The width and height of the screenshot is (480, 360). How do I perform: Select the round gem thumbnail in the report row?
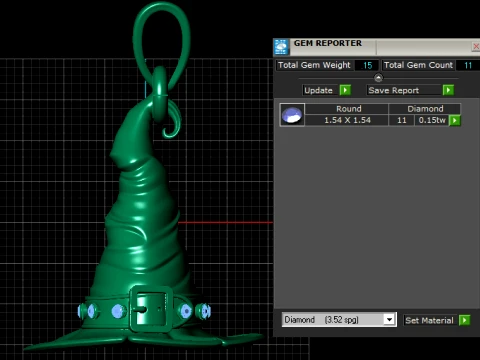click(x=292, y=115)
